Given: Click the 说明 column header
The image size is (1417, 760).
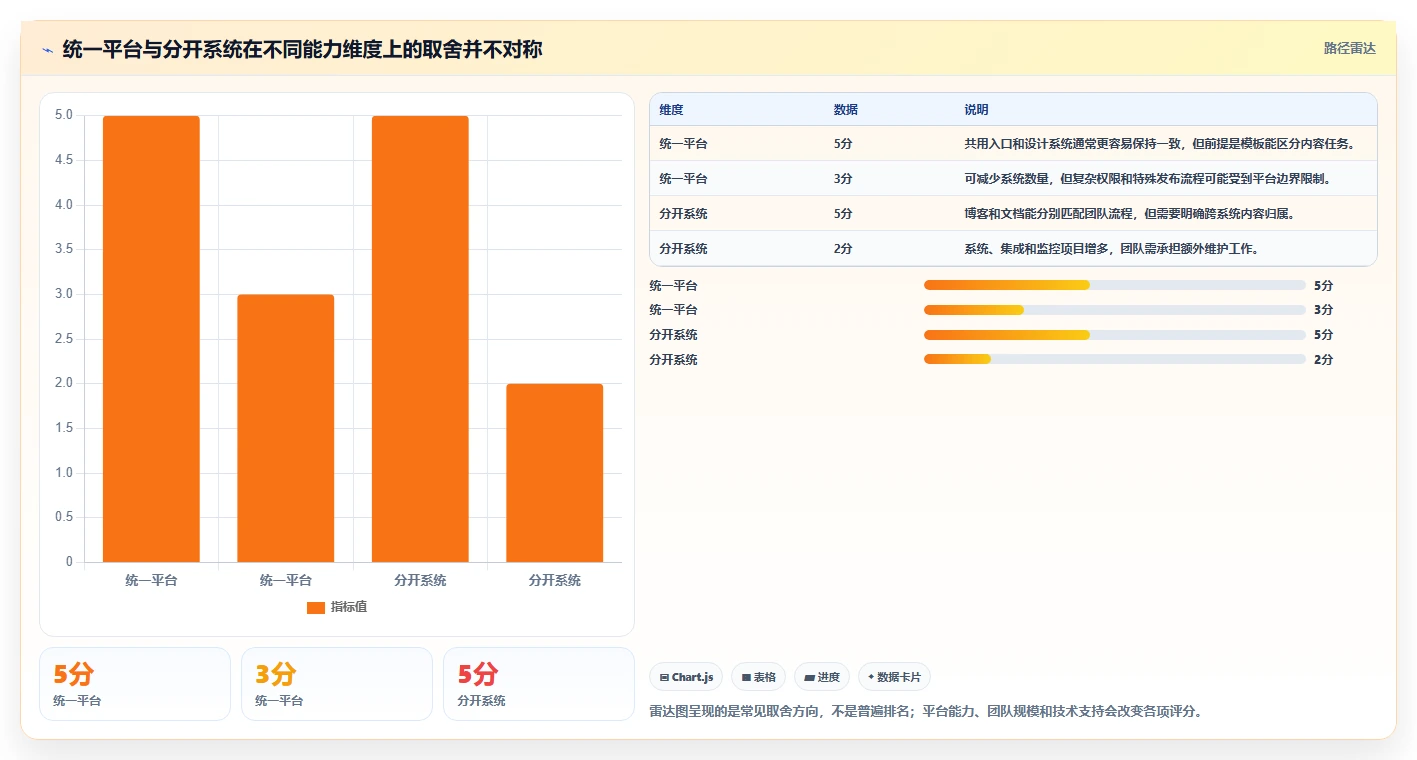Looking at the screenshot, I should pos(976,110).
